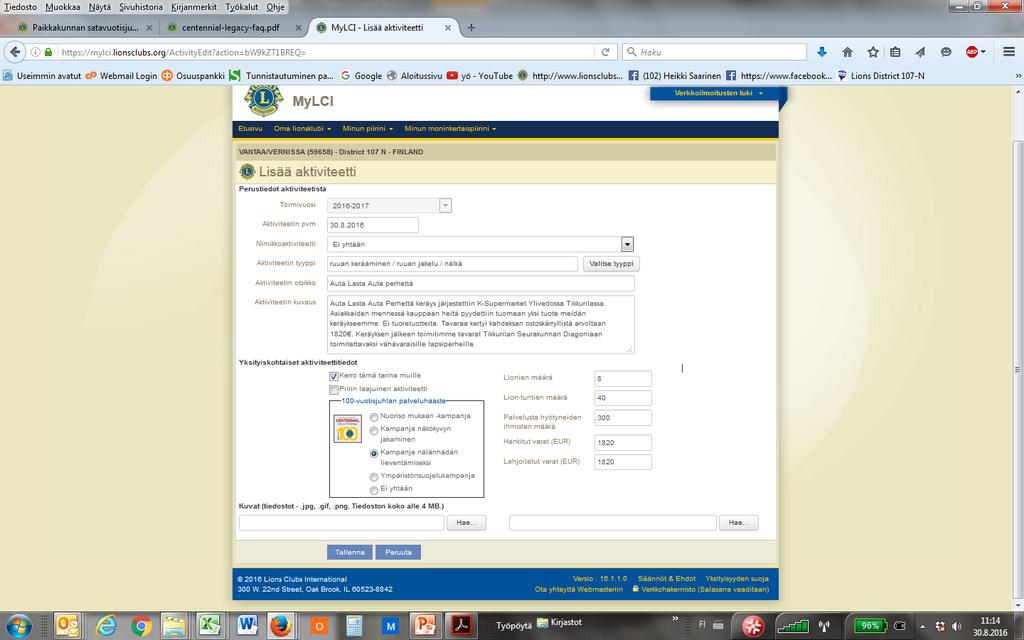Open the 'Ota yhteyttä Webmasteriin' link
The height and width of the screenshot is (640, 1024).
tap(579, 589)
